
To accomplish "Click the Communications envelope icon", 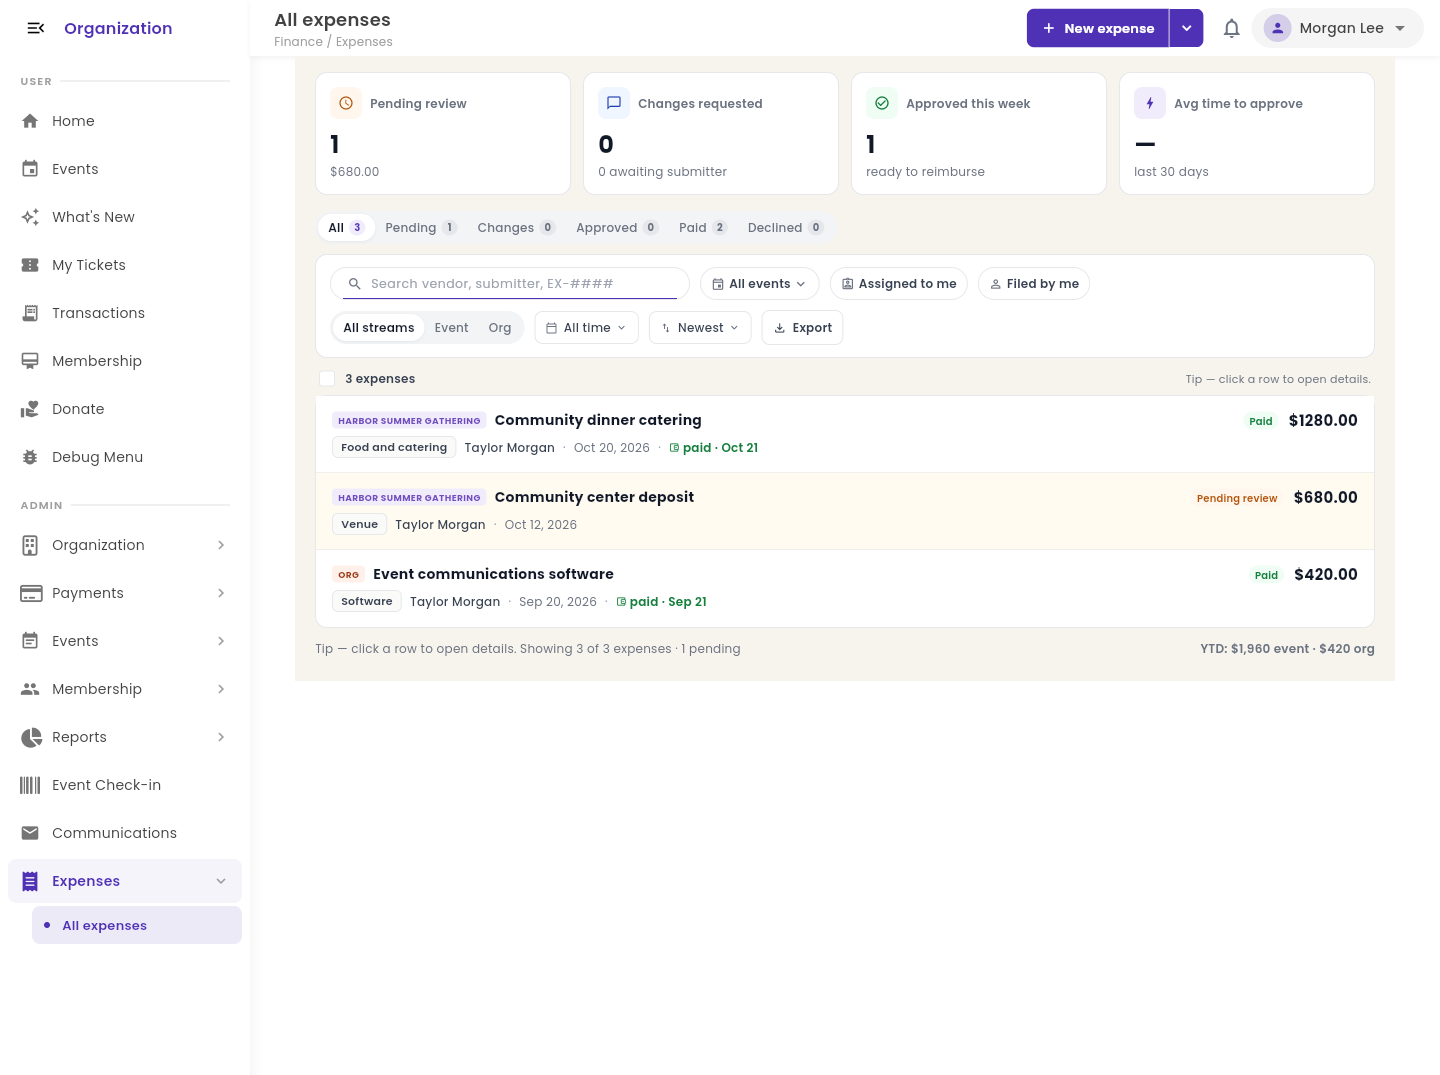I will coord(31,833).
